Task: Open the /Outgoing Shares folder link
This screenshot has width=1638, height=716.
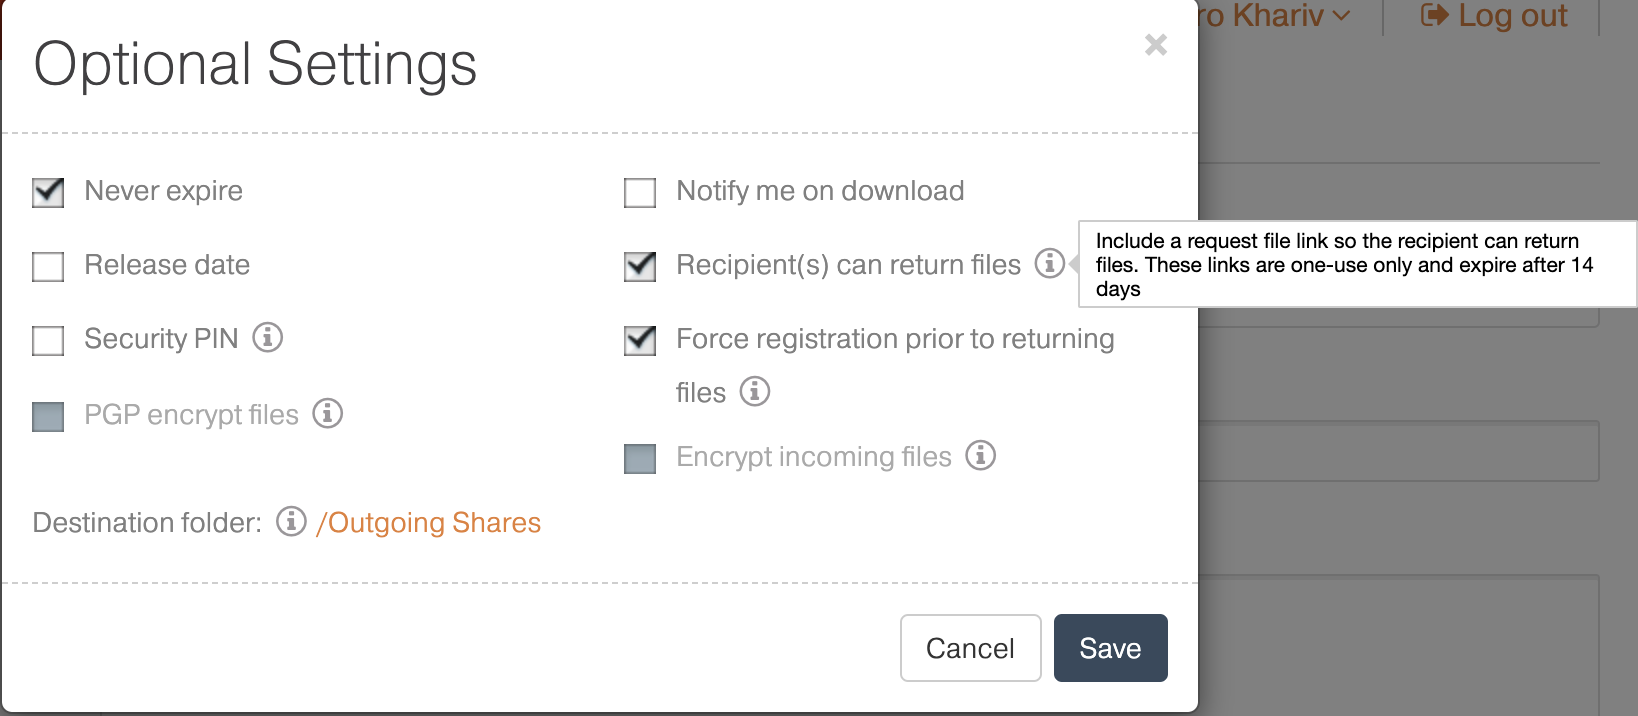Action: point(428,523)
